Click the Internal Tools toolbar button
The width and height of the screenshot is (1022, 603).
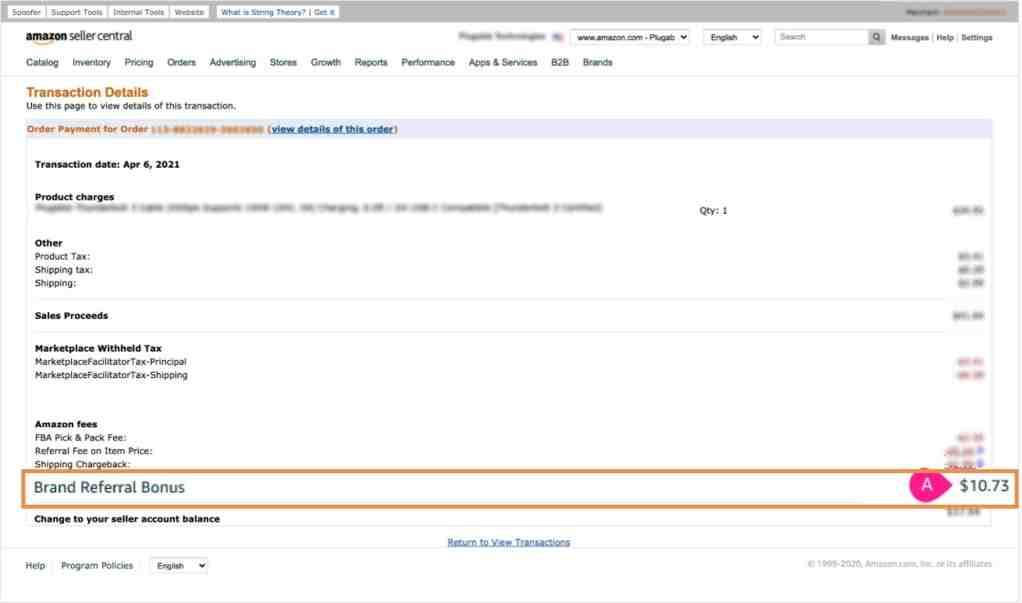[x=138, y=12]
